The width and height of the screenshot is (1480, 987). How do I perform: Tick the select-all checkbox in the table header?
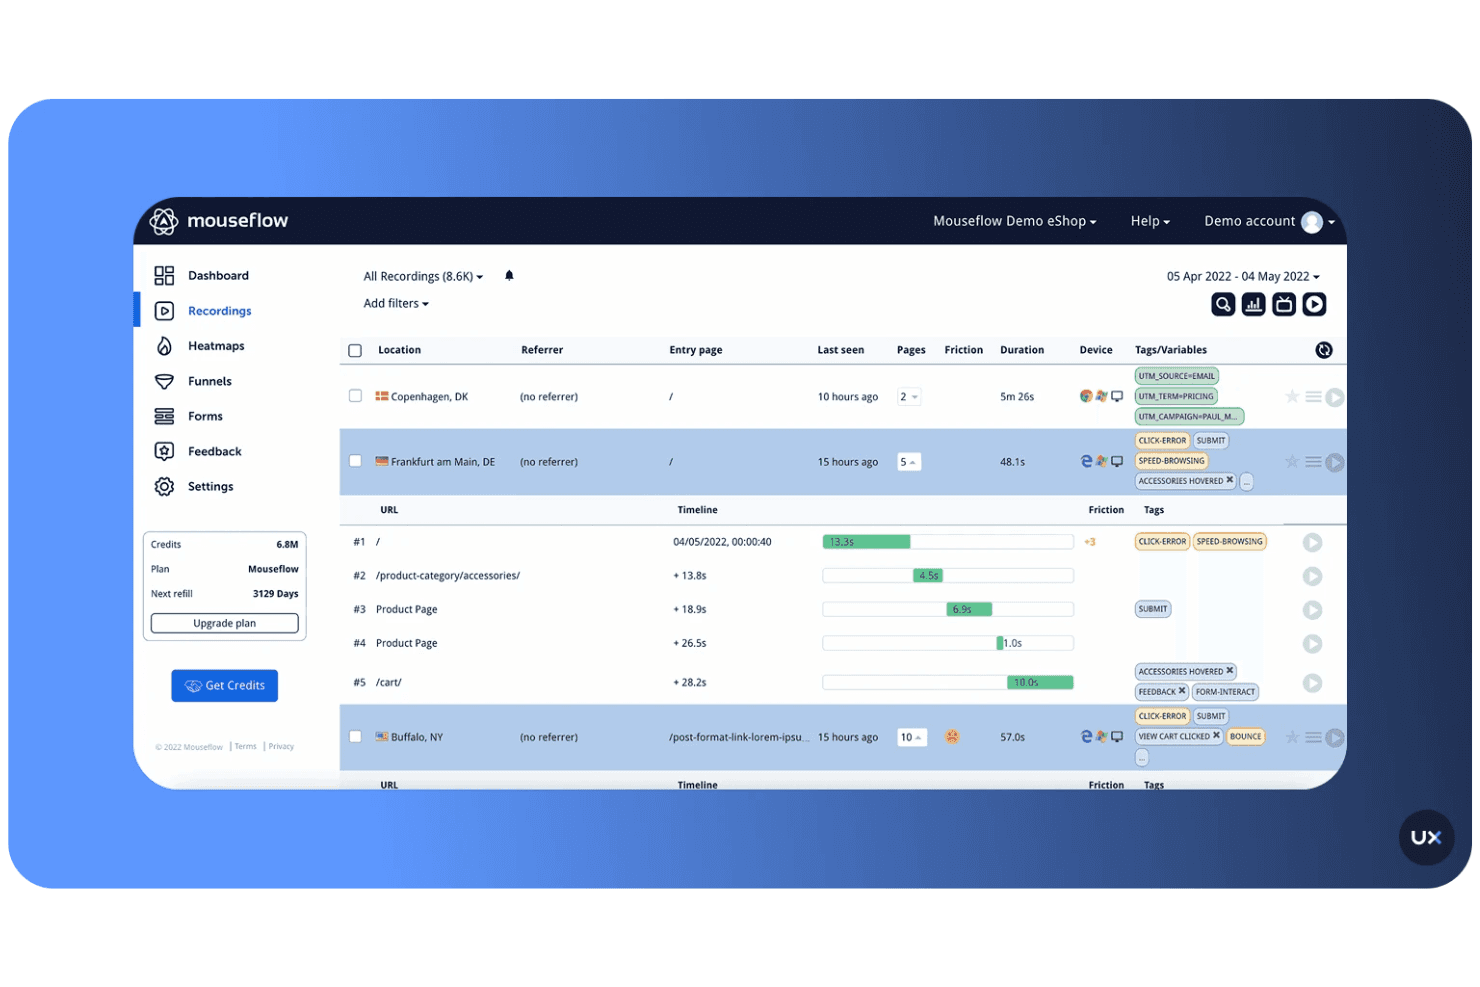pyautogui.click(x=355, y=351)
